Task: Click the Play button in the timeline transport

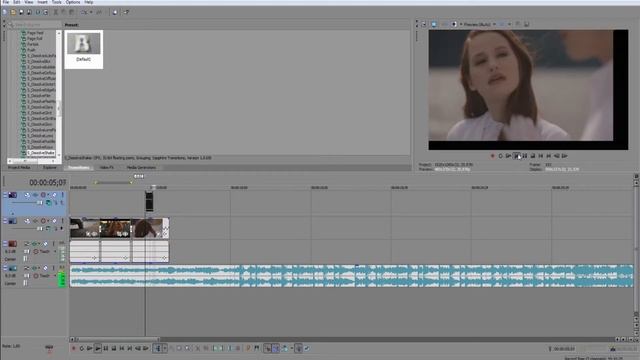Action: pyautogui.click(x=98, y=349)
